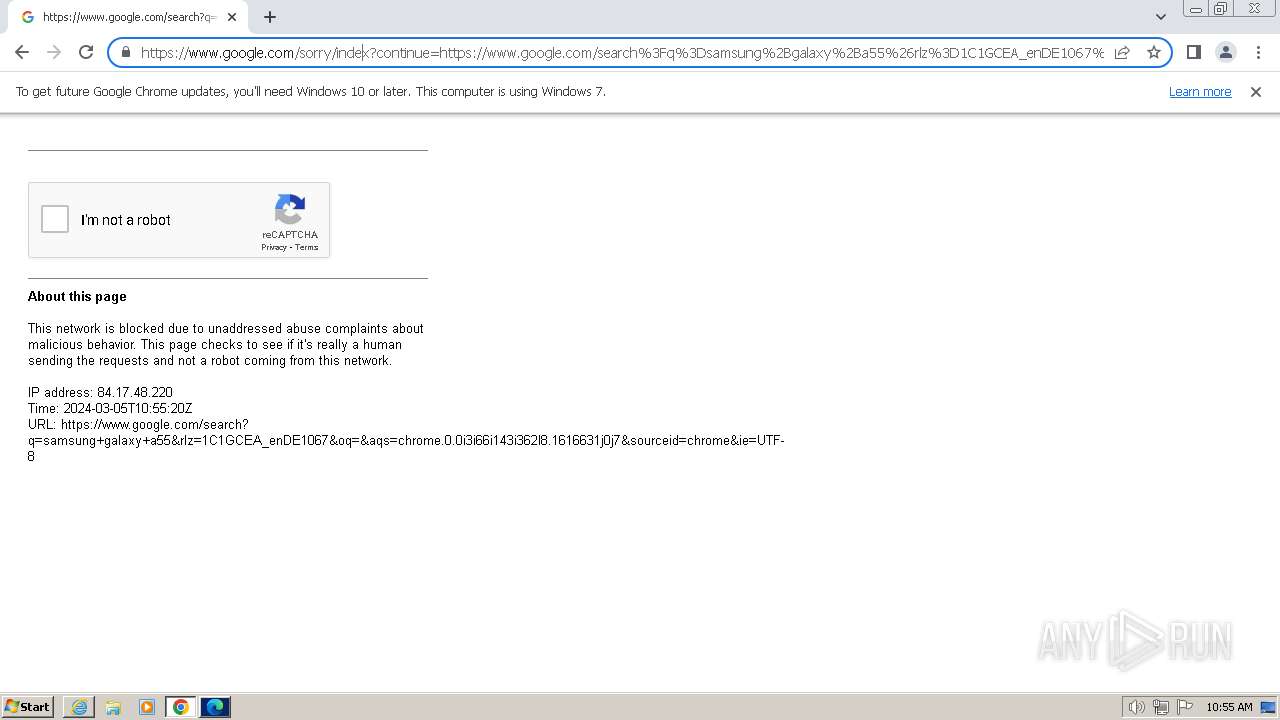
Task: Close the Chrome window
Action: click(x=1254, y=9)
